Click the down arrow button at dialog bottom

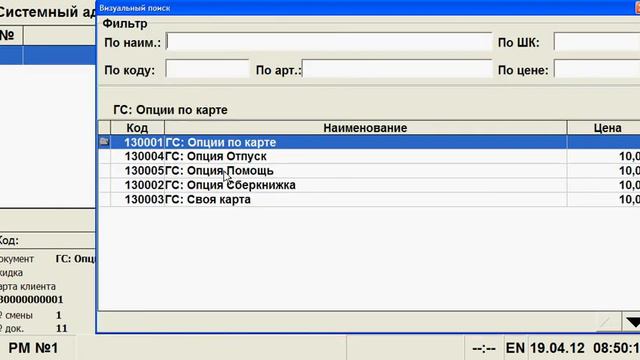(x=631, y=322)
